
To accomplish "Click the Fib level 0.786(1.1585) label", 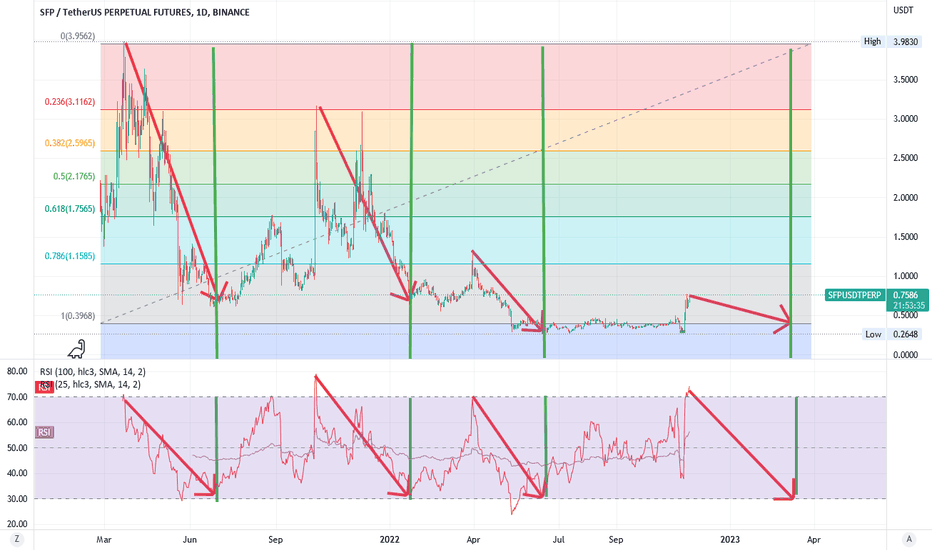I will (70, 256).
